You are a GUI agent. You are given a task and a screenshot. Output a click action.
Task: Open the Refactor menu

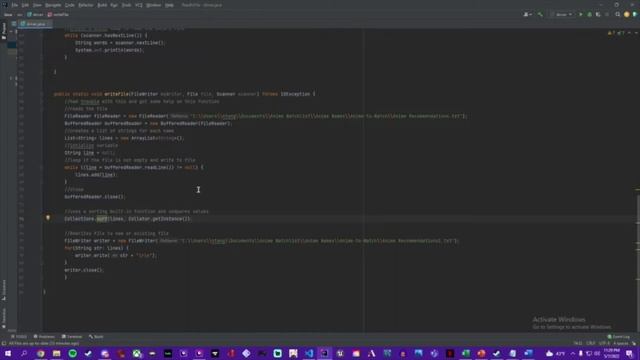point(86,5)
